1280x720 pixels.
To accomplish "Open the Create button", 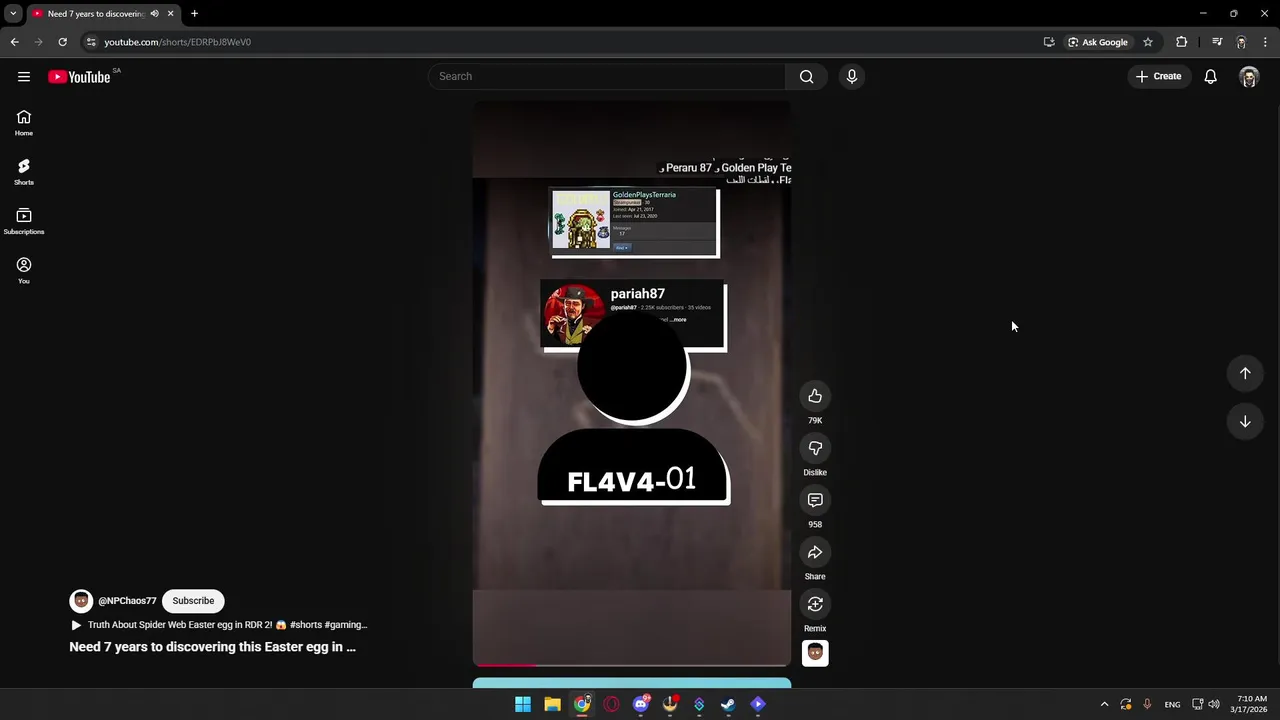I will (1159, 77).
